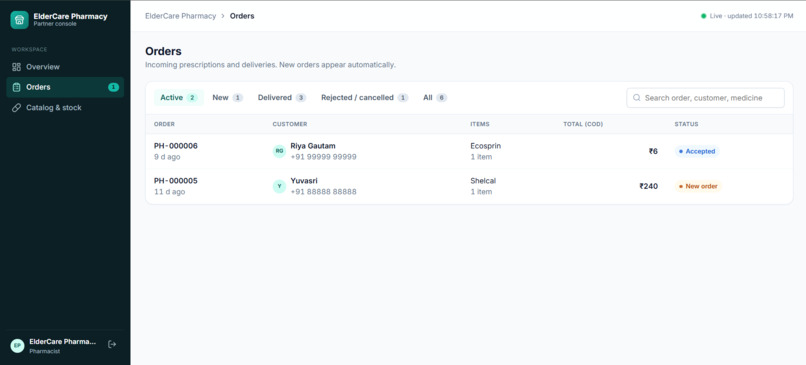
Task: Click the All tab count badge 6
Action: pyautogui.click(x=442, y=98)
